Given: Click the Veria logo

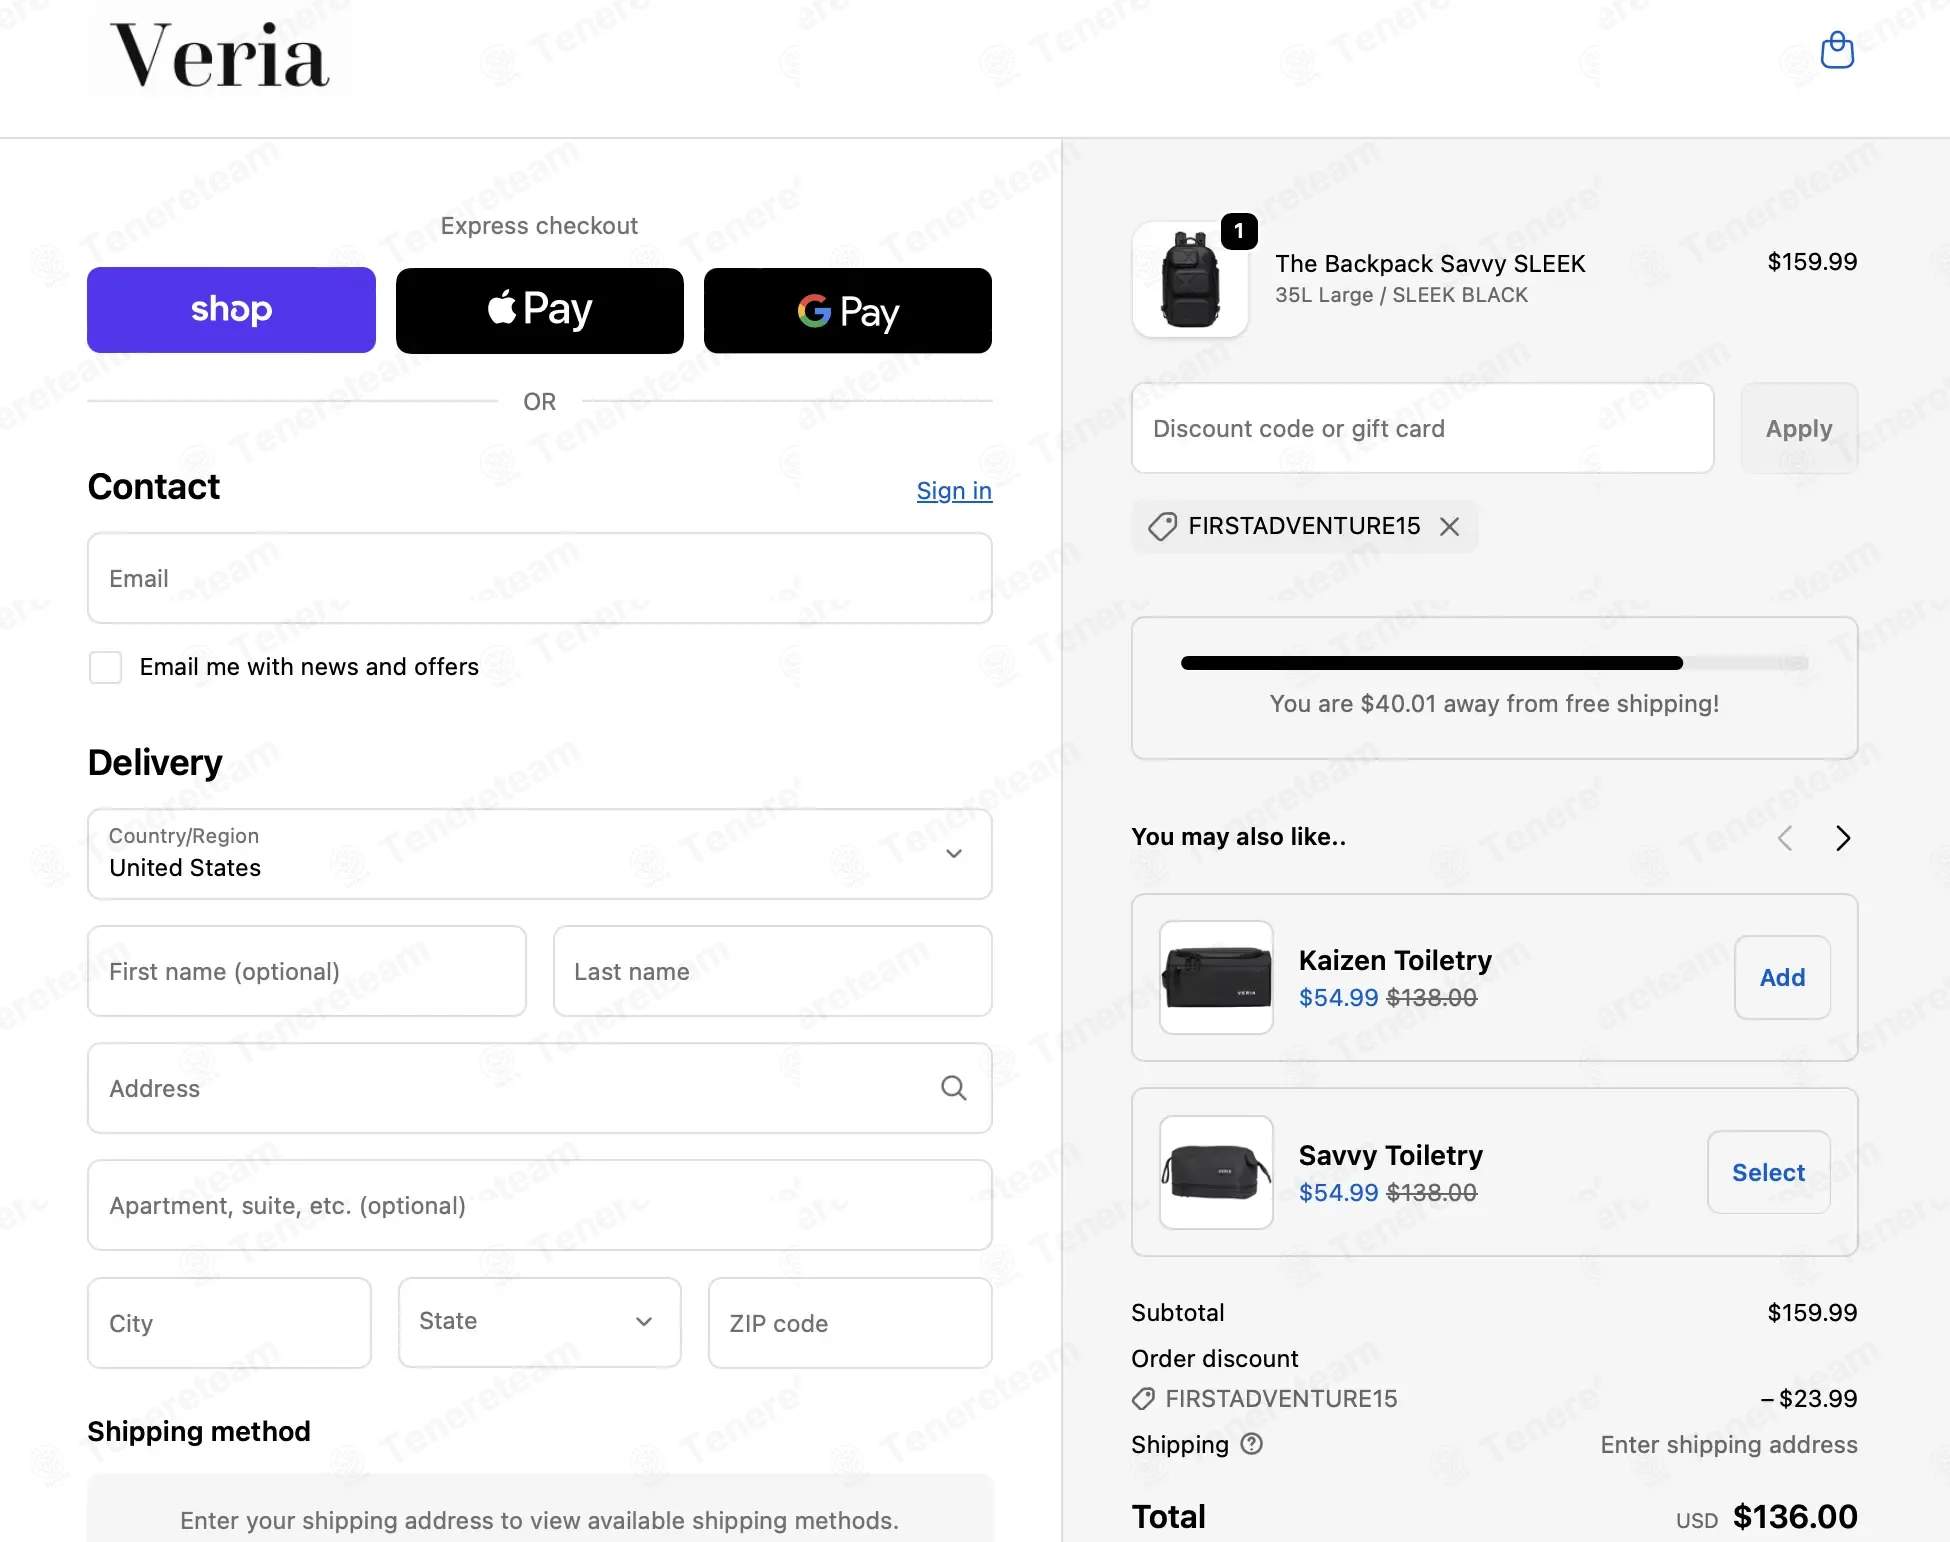Looking at the screenshot, I should (x=220, y=55).
